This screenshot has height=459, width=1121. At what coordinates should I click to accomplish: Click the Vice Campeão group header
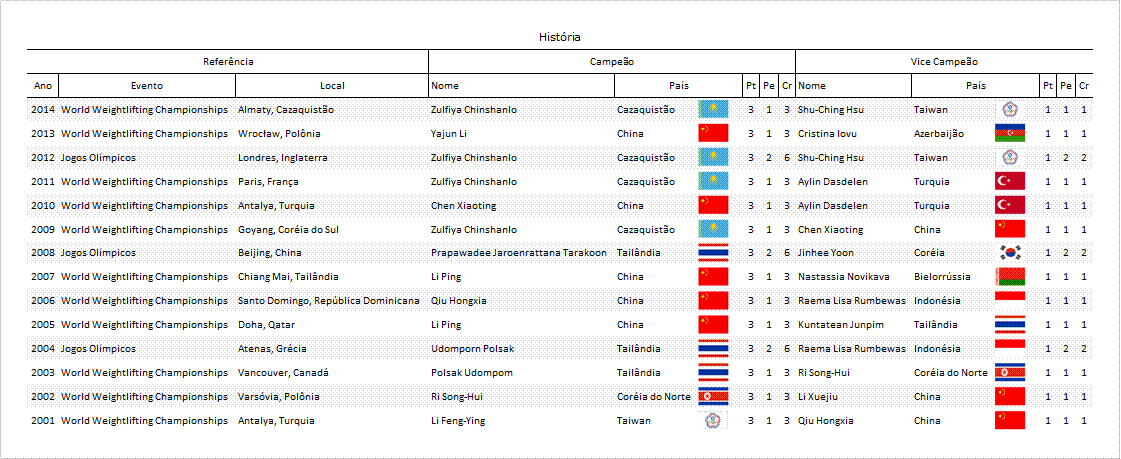944,62
